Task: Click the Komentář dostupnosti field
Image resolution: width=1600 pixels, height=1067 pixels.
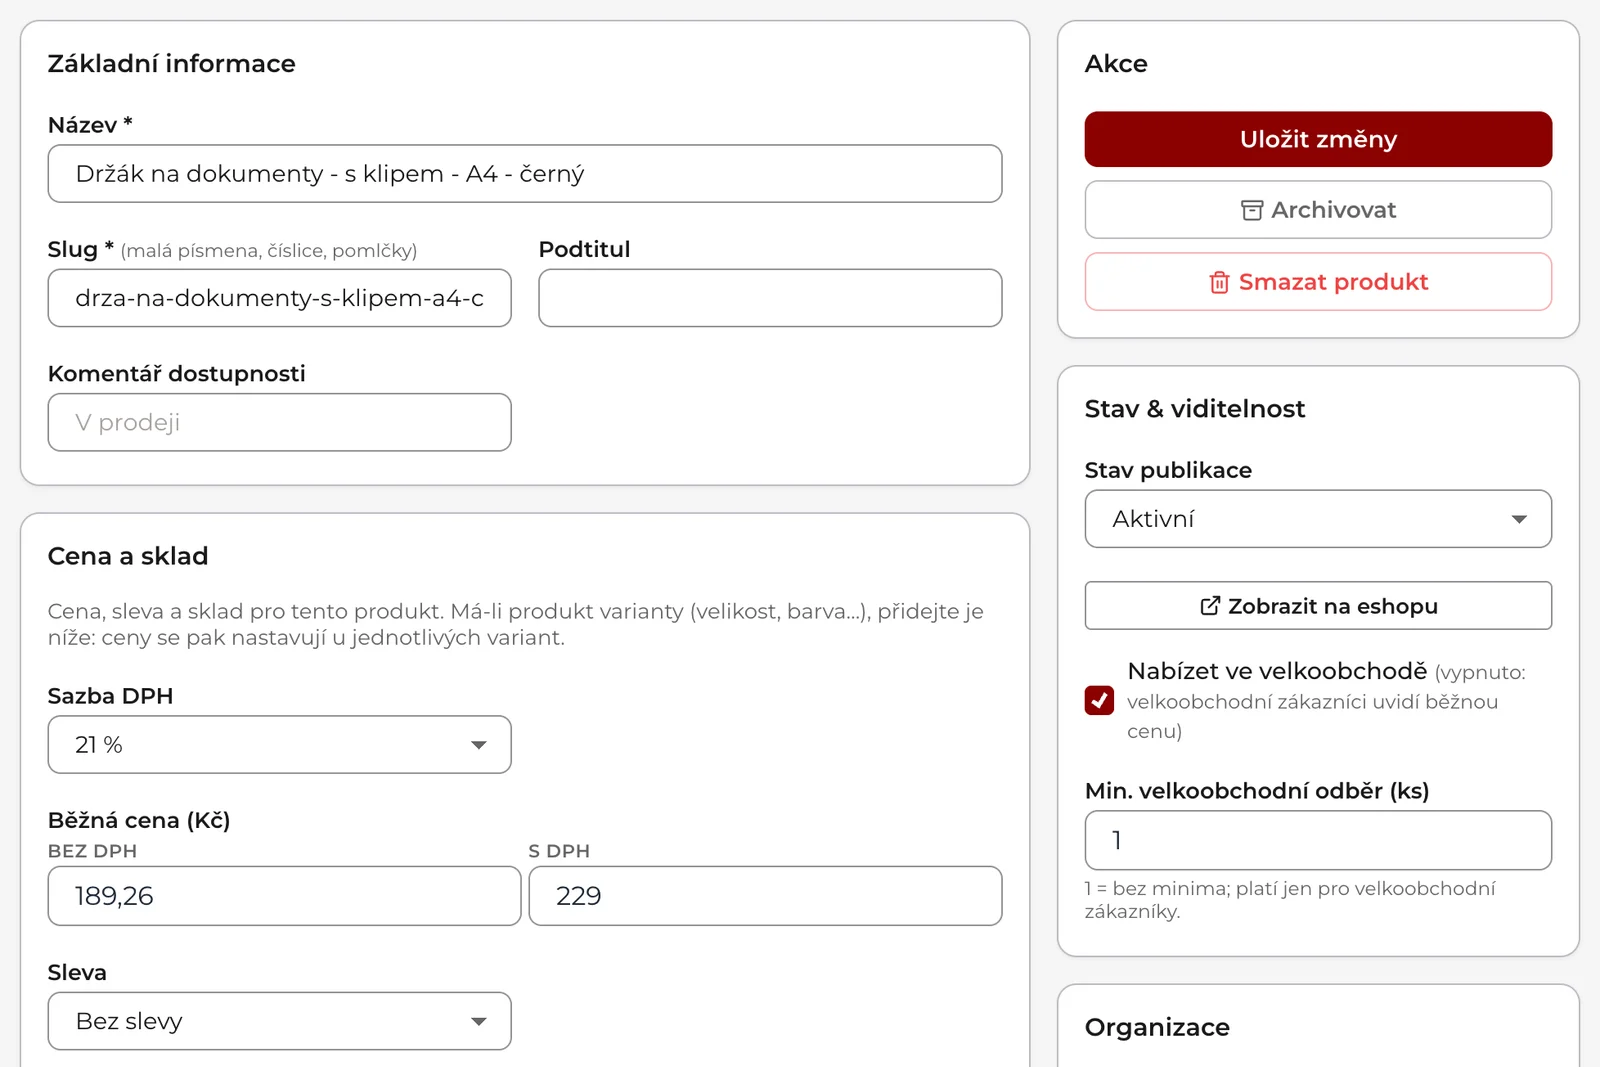Action: pos(279,422)
